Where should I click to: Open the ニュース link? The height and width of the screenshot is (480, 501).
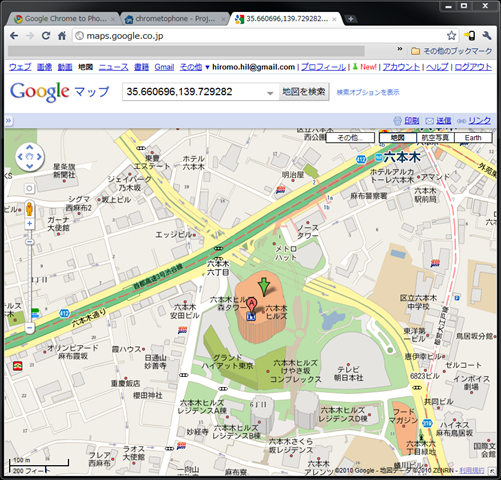pyautogui.click(x=113, y=67)
